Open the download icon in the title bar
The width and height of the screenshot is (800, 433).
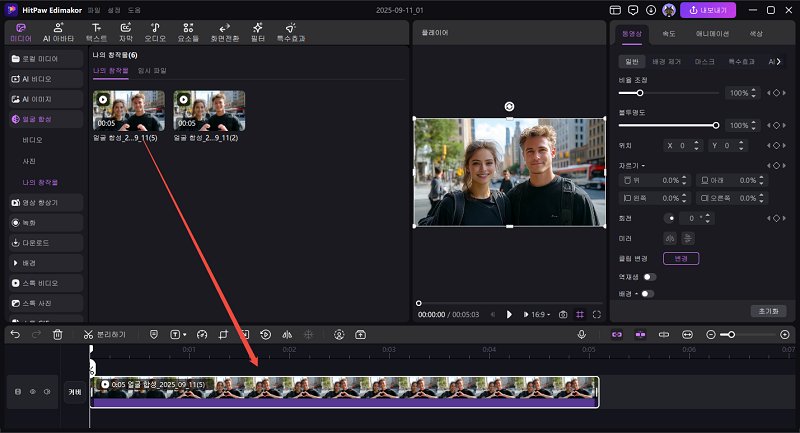tap(651, 10)
